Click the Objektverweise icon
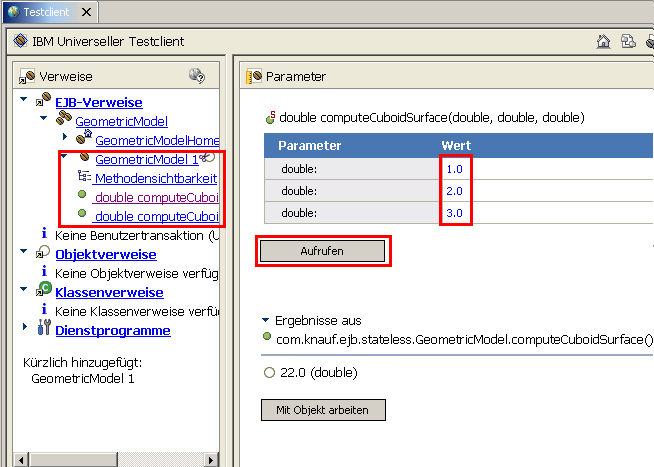The image size is (654, 467). click(43, 253)
